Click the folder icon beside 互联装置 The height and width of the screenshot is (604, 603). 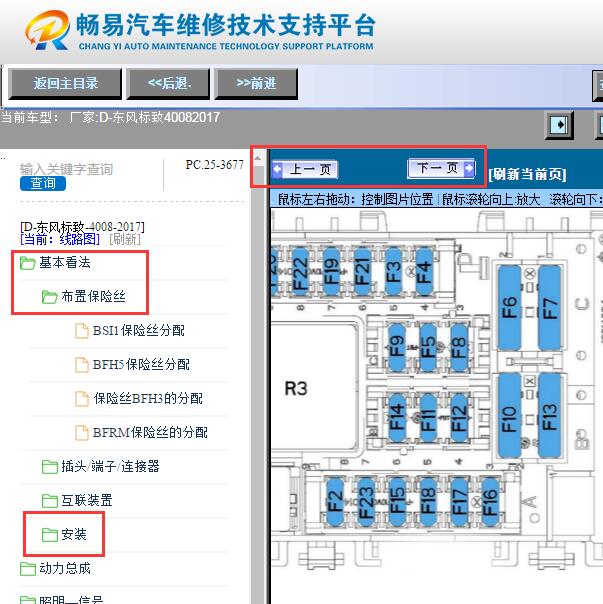[x=50, y=501]
